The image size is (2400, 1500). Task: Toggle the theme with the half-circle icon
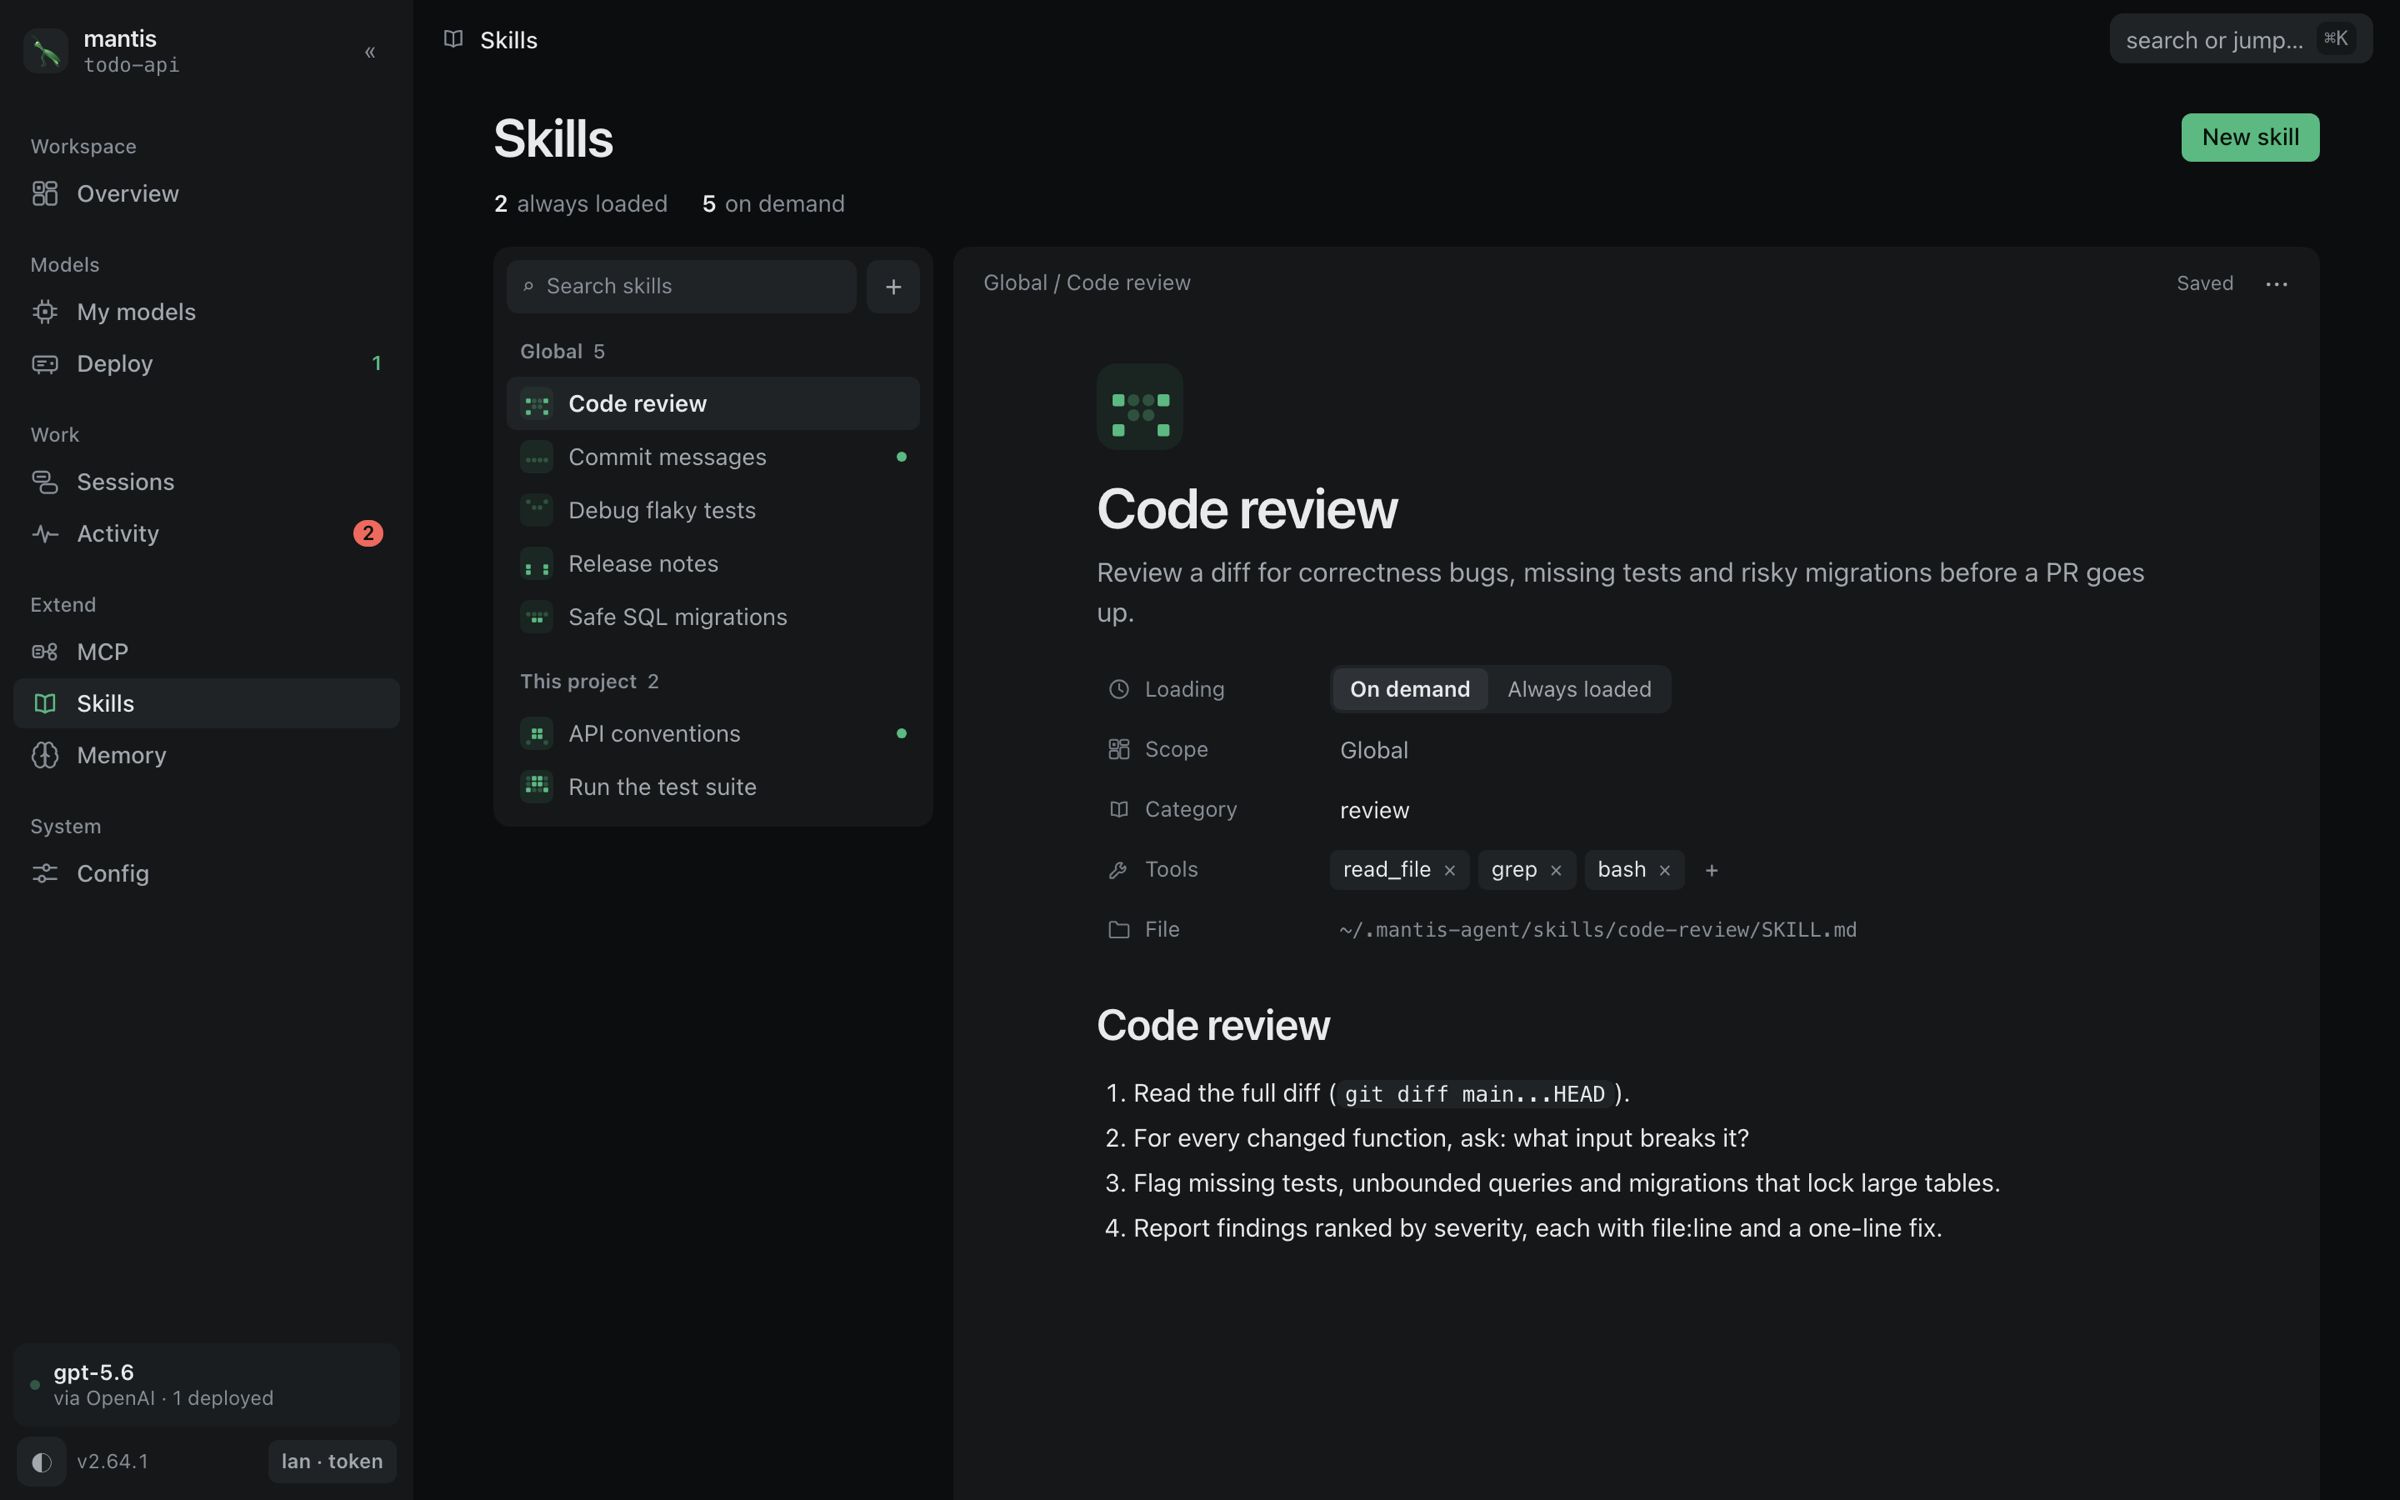click(41, 1461)
